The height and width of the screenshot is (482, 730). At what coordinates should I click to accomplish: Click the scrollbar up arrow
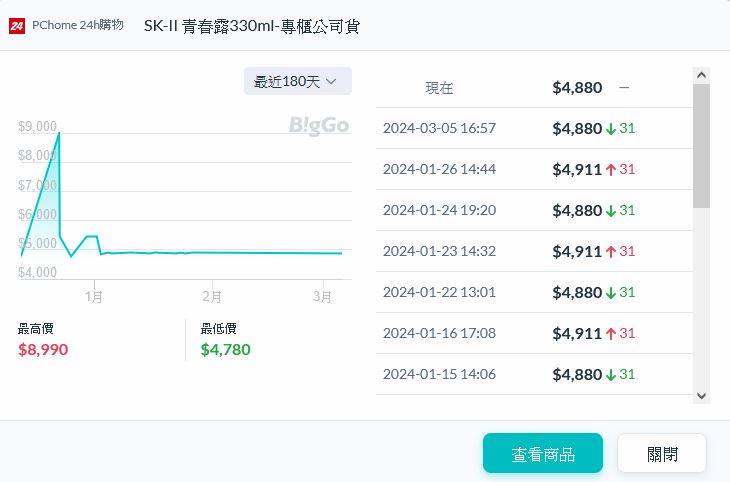coord(701,75)
